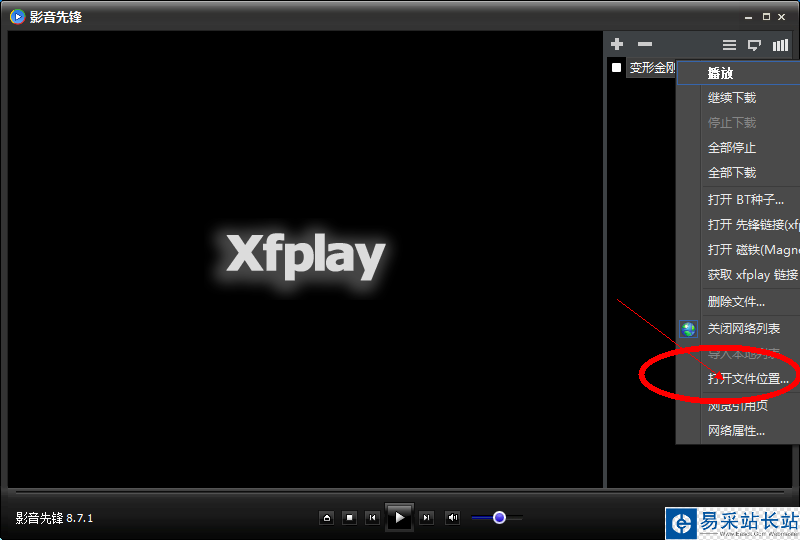Screen dimensions: 800x540
Task: Close the 影音先锋 window
Action: coord(781,17)
